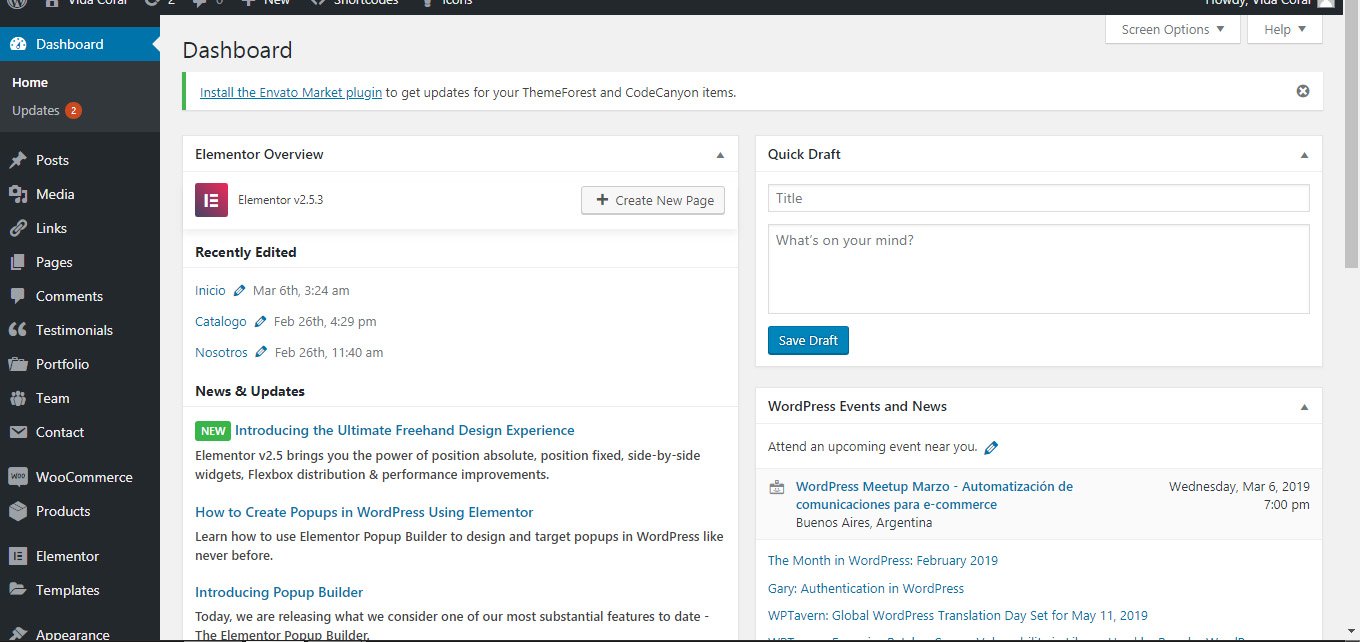Edit event location with the pencil icon
Image resolution: width=1360 pixels, height=642 pixels.
coord(991,448)
